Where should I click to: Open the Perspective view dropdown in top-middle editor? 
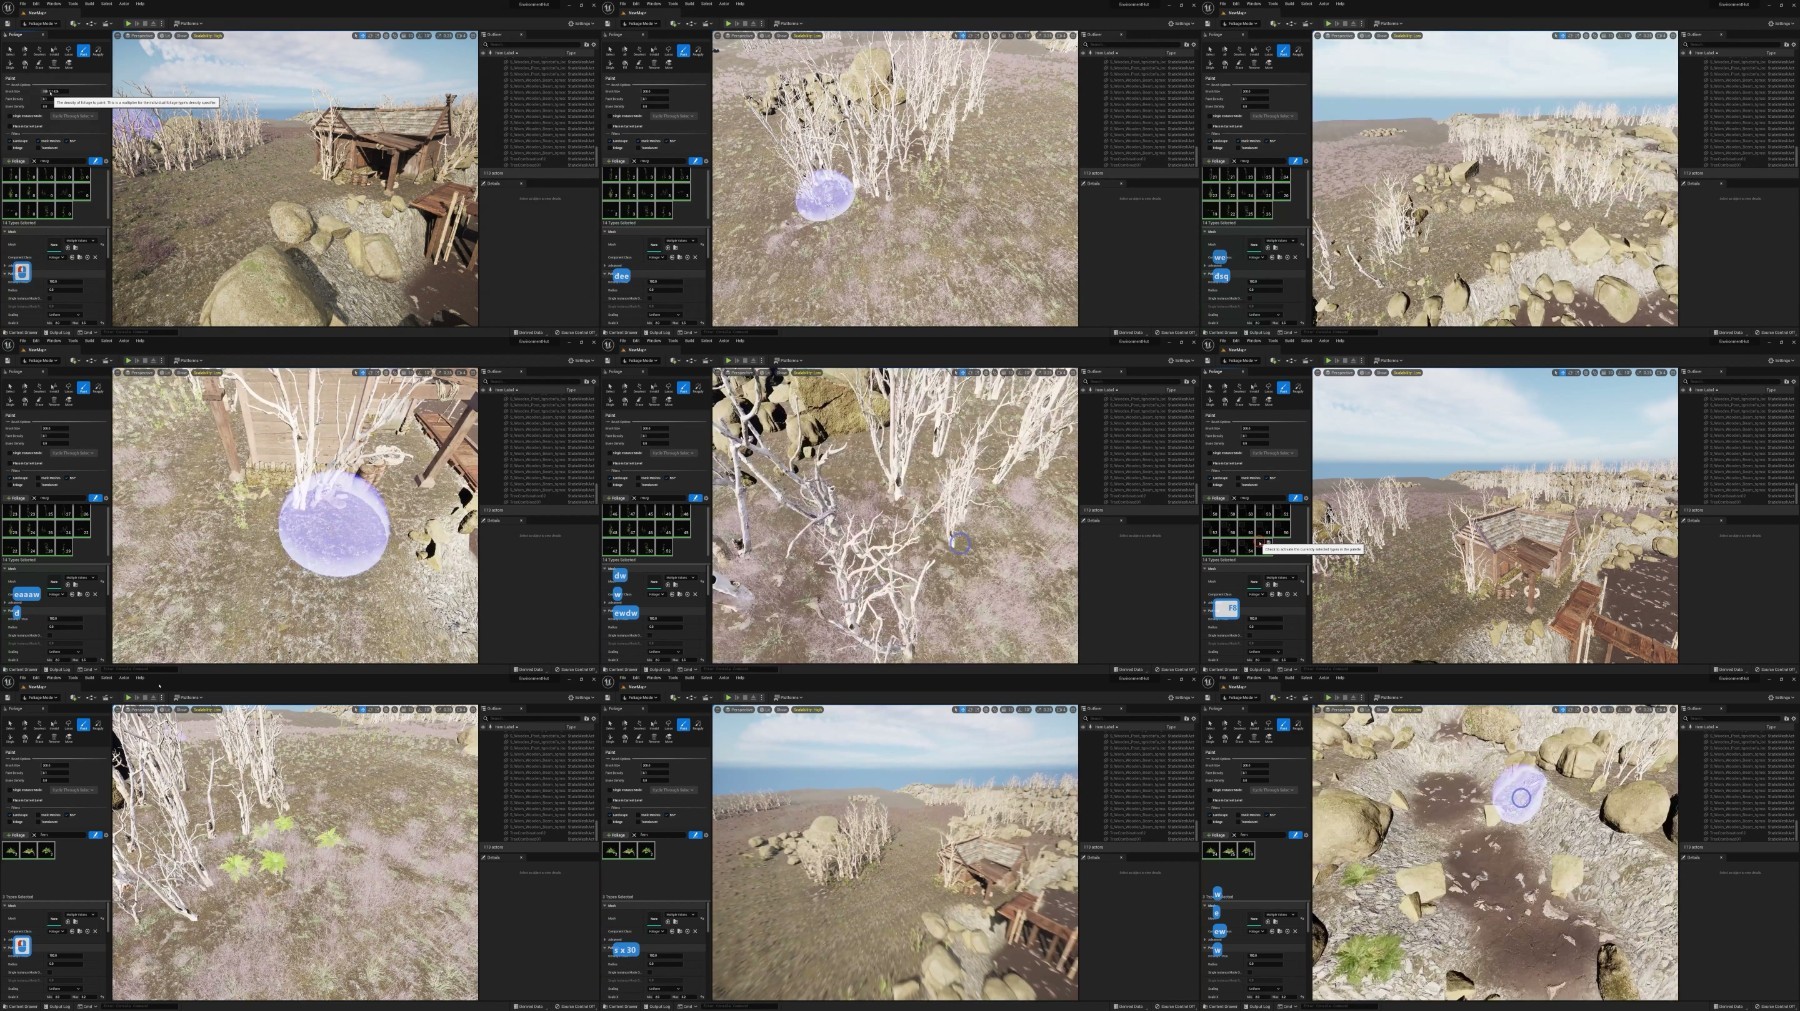click(740, 35)
